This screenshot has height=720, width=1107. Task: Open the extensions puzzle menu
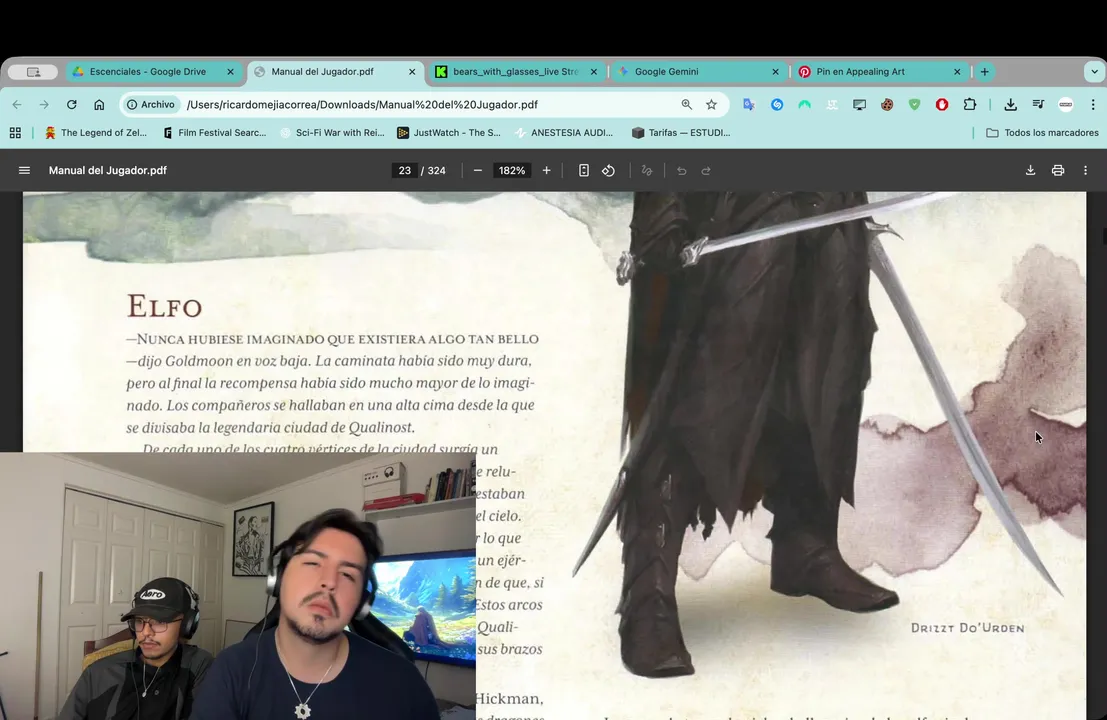coord(970,104)
